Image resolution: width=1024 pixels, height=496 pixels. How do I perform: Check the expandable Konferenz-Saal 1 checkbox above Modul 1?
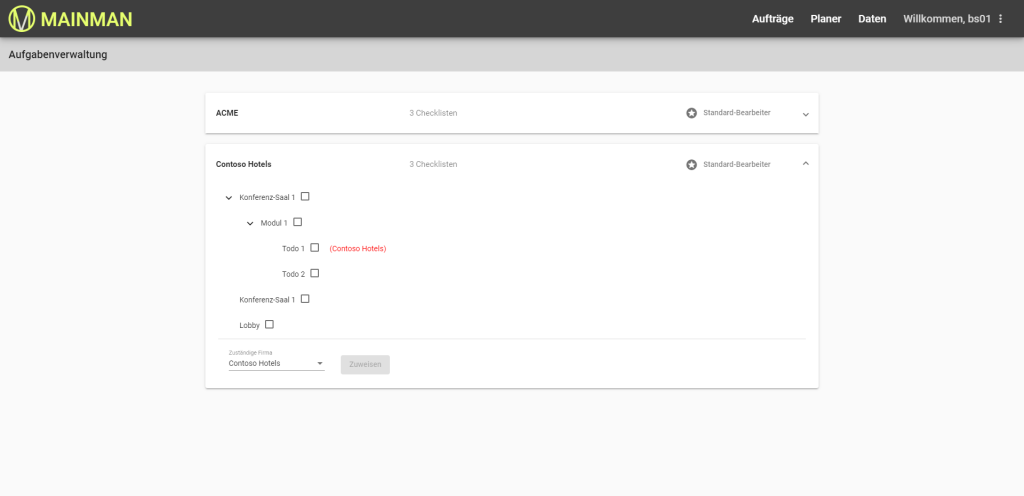(x=305, y=196)
